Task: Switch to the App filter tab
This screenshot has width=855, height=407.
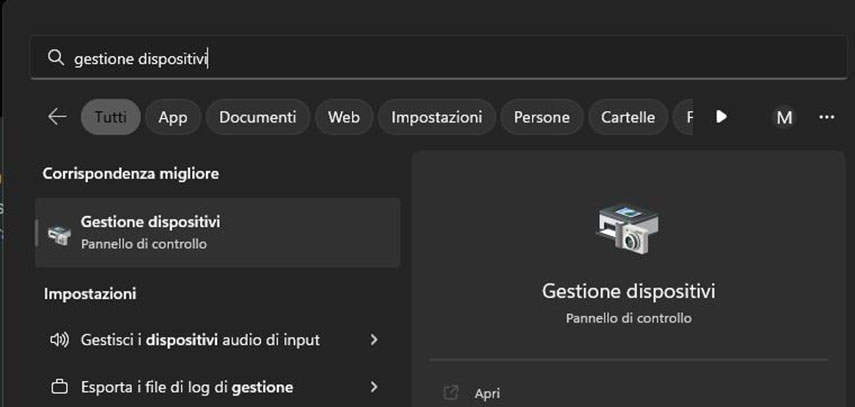Action: coord(172,117)
